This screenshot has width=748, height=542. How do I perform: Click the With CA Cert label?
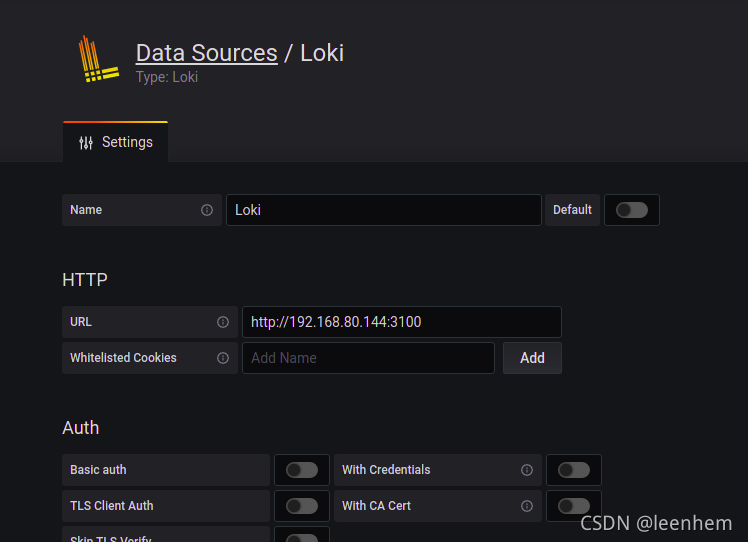pos(376,506)
